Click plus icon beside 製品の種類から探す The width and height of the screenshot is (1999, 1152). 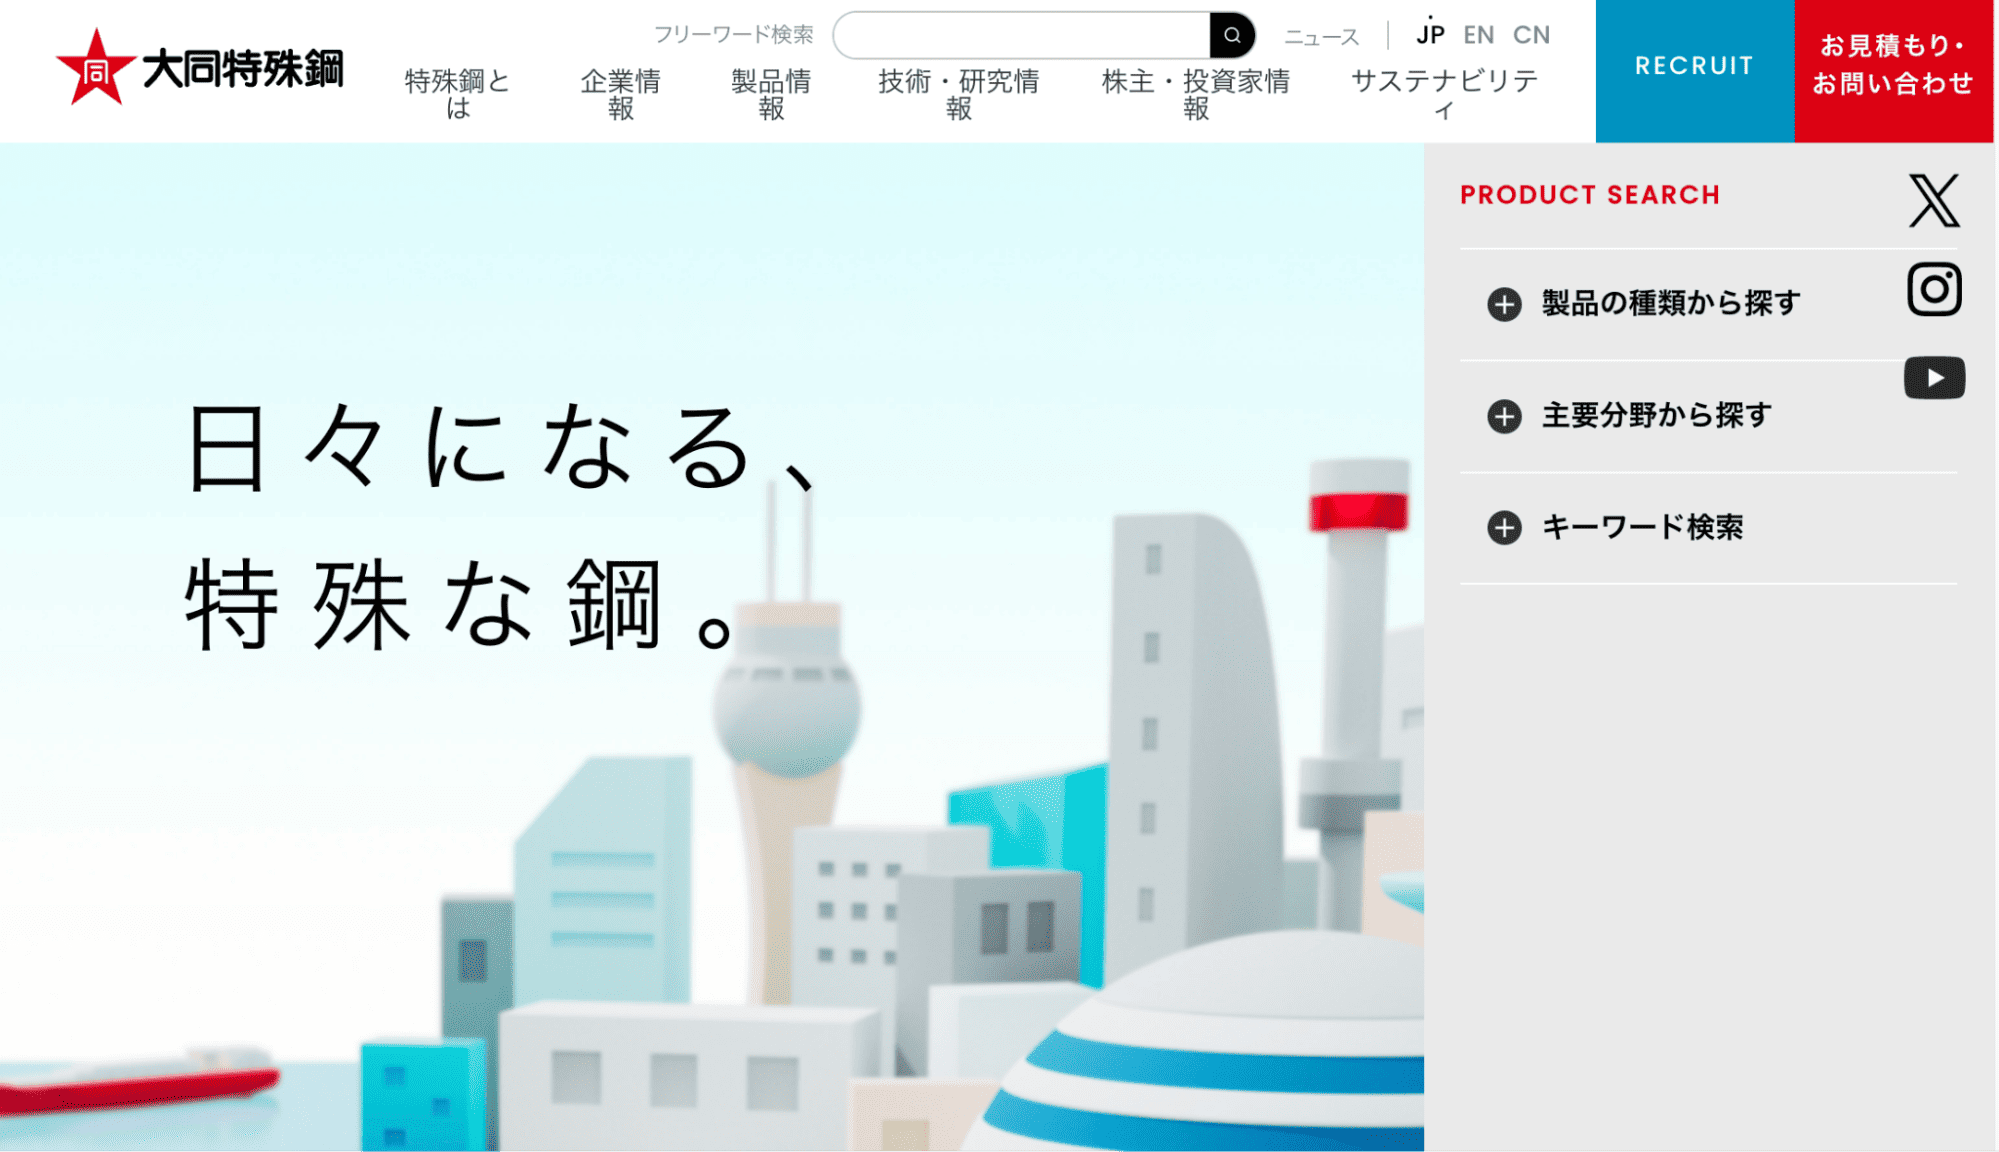tap(1504, 304)
